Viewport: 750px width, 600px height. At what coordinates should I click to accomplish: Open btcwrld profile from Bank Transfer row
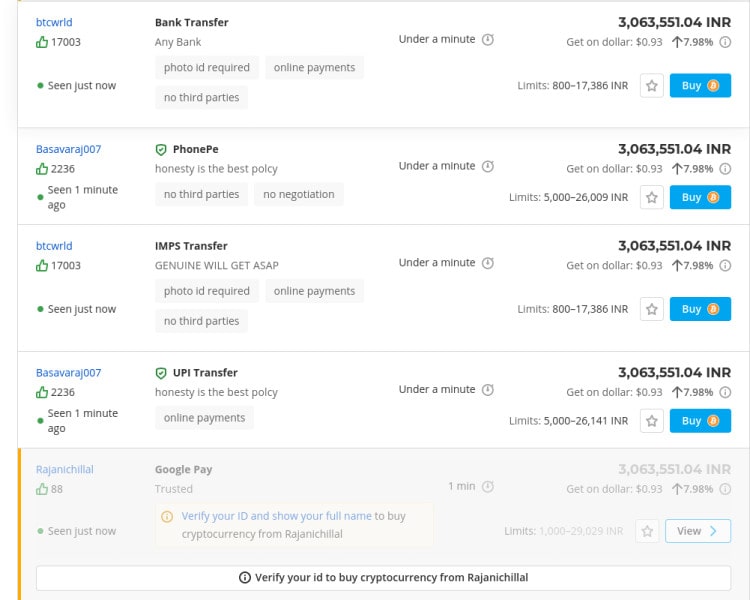54,22
